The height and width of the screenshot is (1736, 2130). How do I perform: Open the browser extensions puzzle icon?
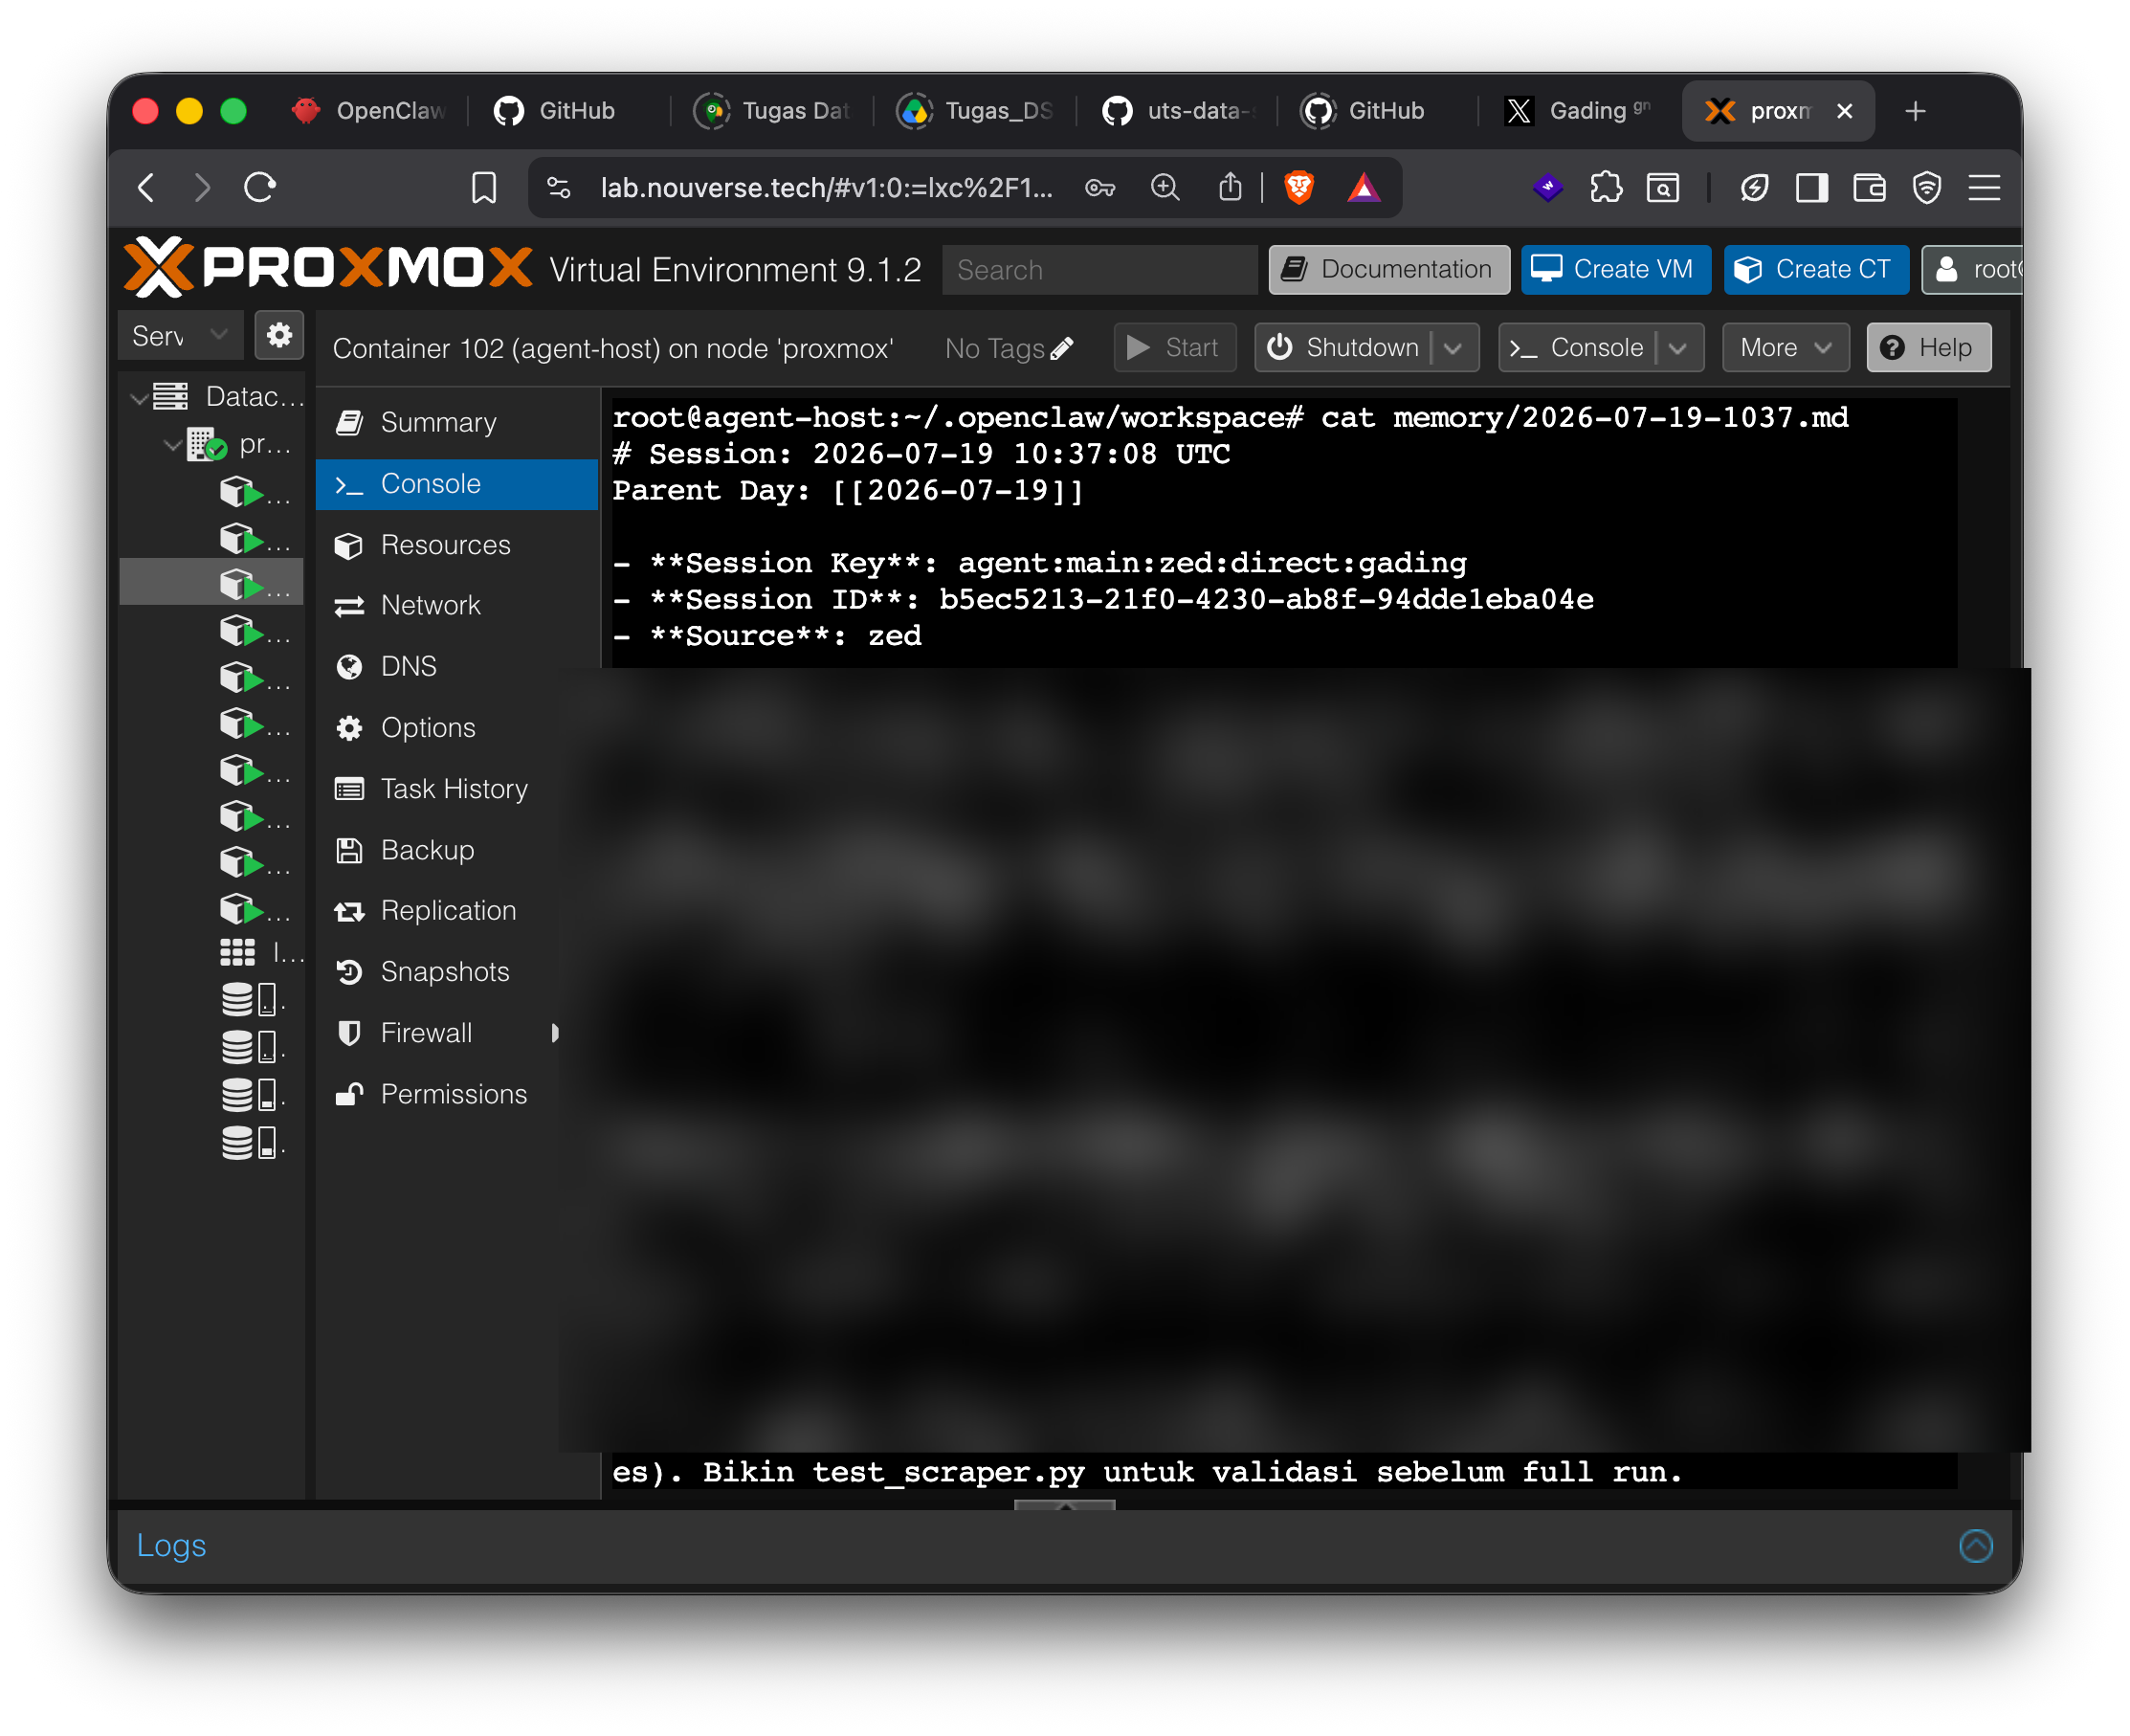pos(1606,187)
